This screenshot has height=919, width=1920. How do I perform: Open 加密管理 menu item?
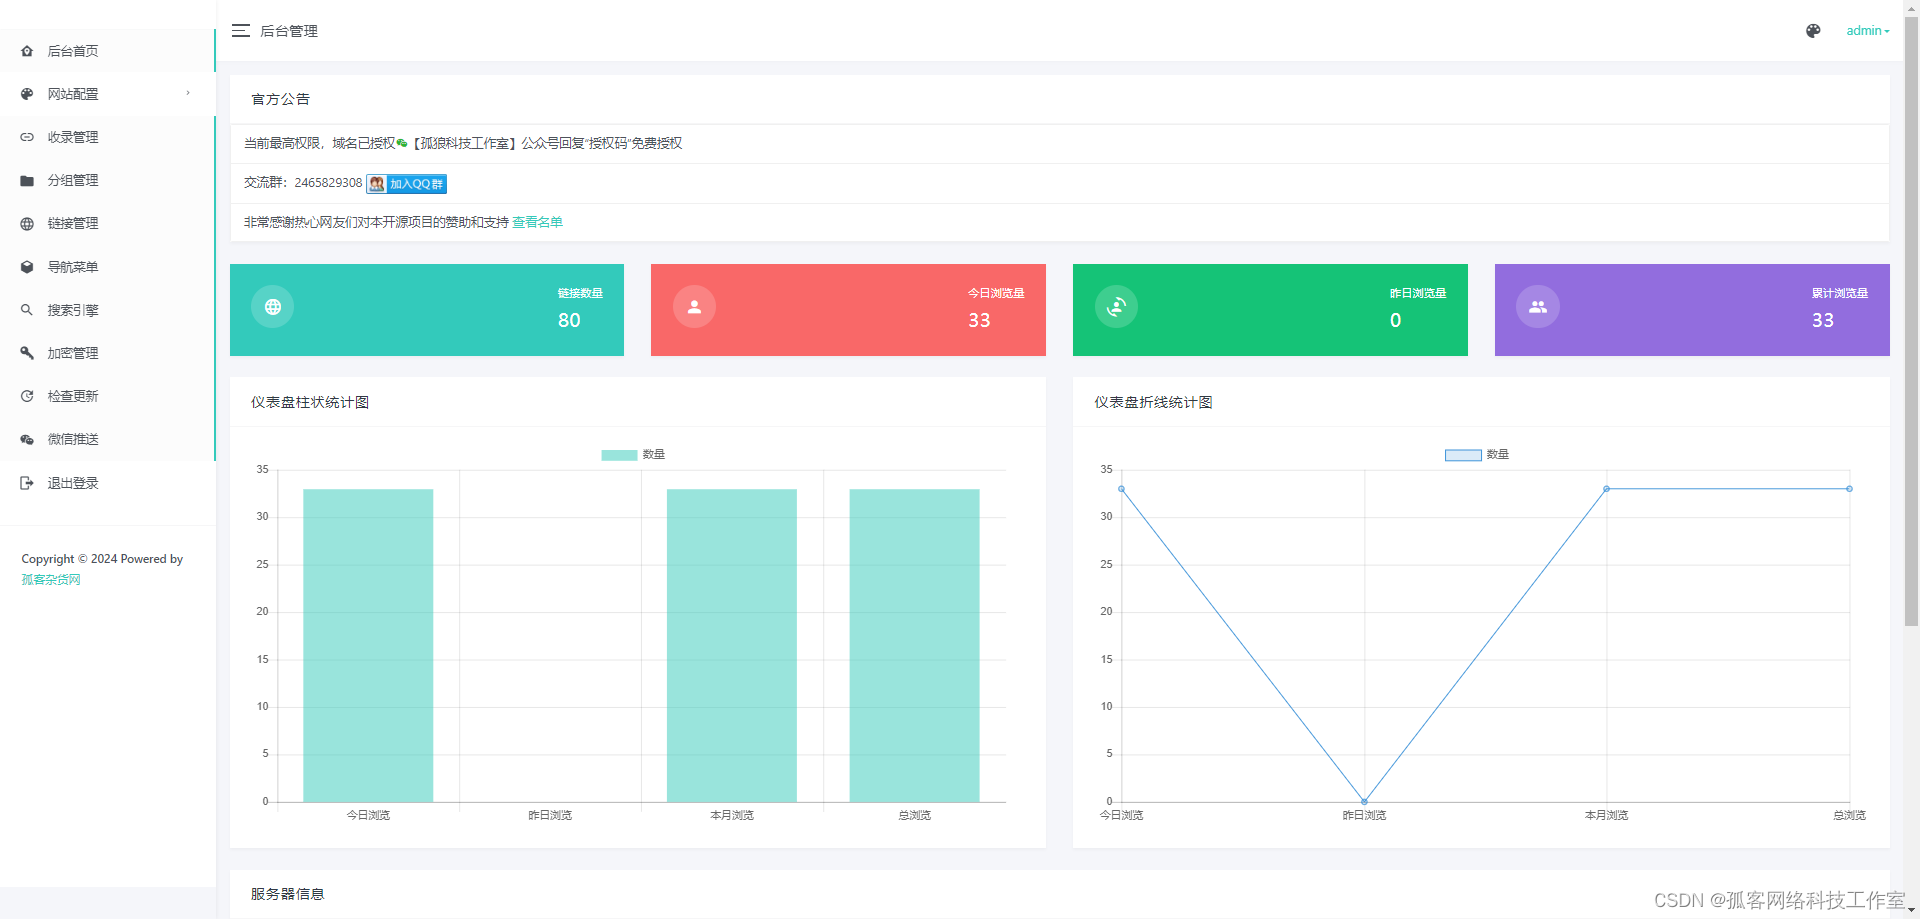[x=107, y=353]
